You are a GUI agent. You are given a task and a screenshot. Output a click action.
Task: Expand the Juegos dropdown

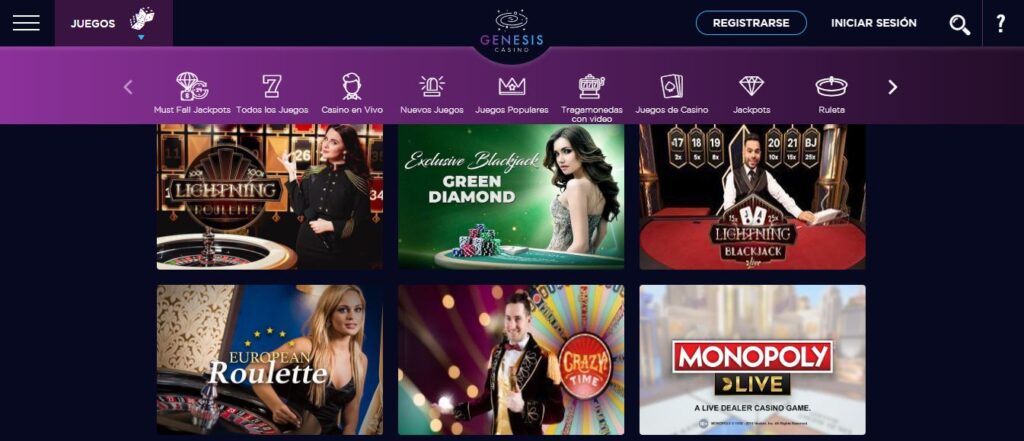(114, 24)
